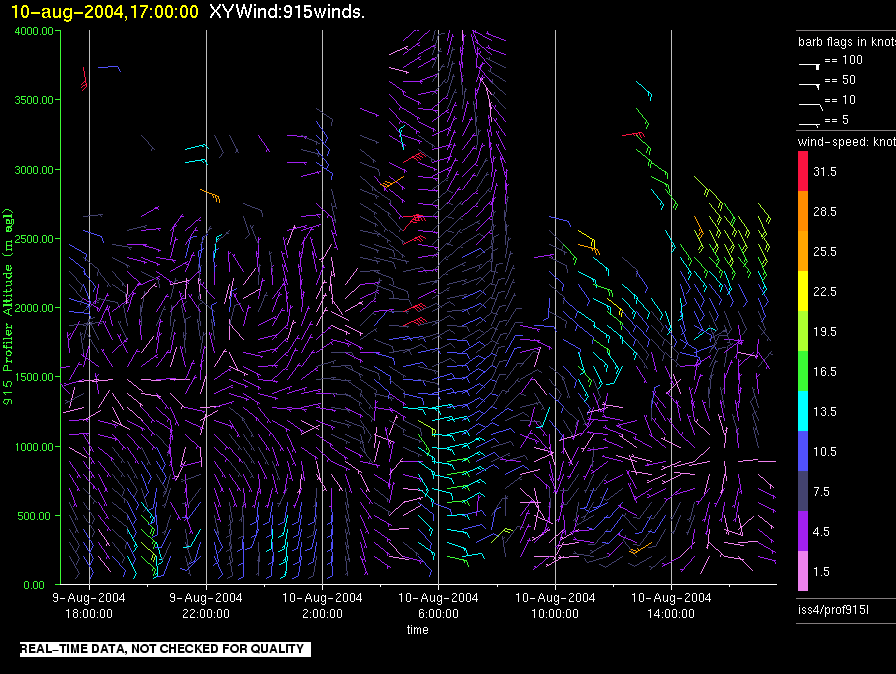The width and height of the screenshot is (896, 674).
Task: Click the 31.5 wind-speed scale value
Action: (x=825, y=172)
